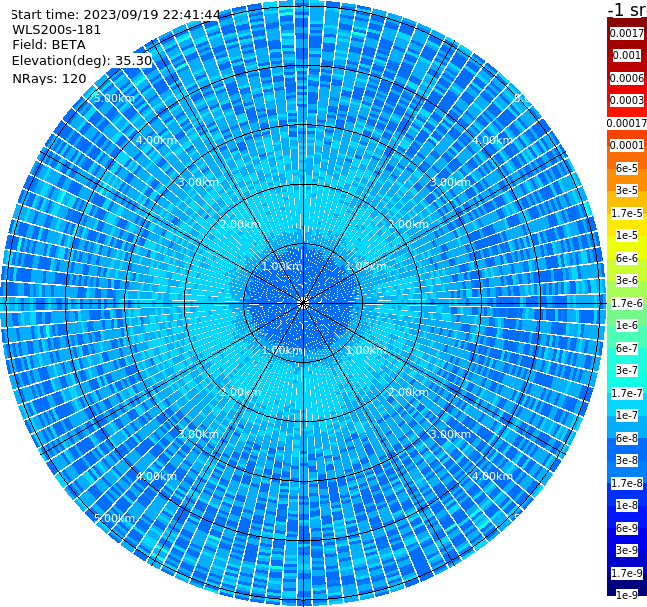Click the 5.00km ring label in lower-left quadrant
The height and width of the screenshot is (607, 647).
point(114,518)
